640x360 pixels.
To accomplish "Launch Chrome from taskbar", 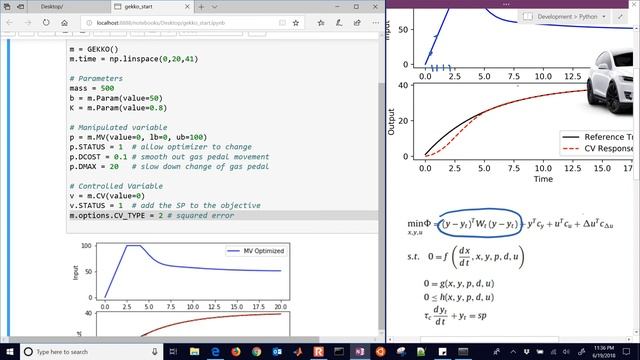I will (256, 351).
